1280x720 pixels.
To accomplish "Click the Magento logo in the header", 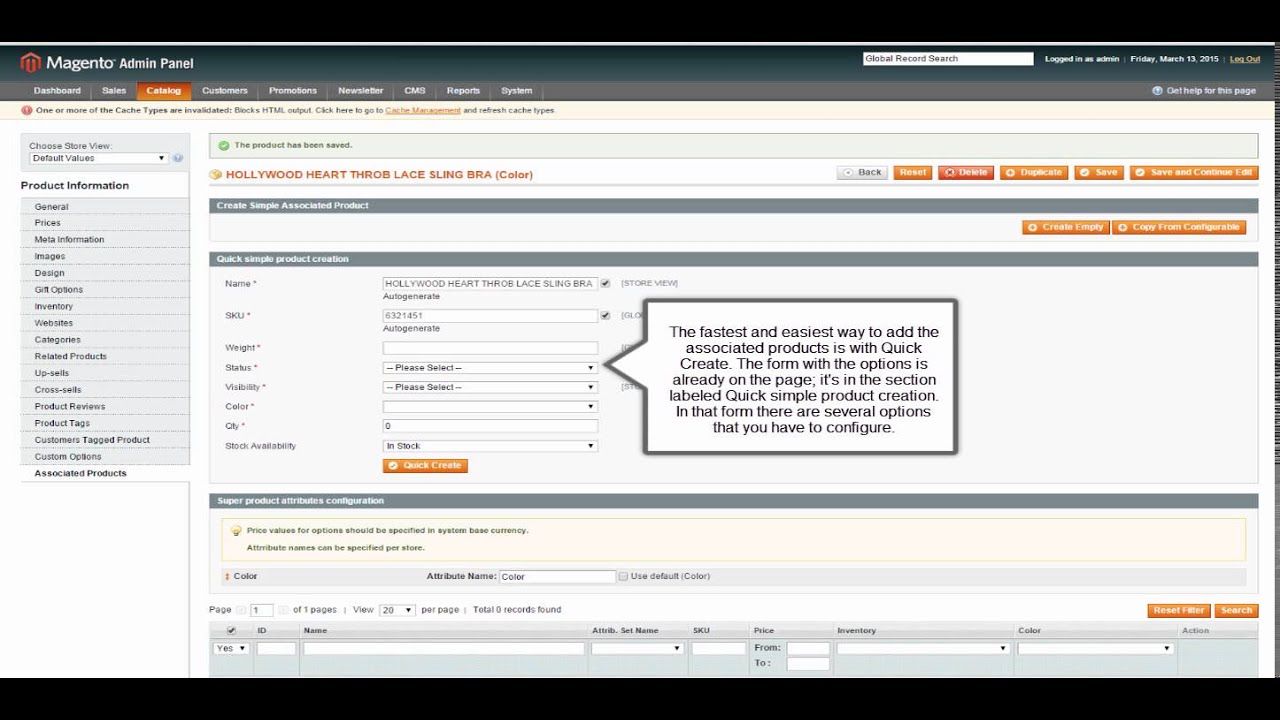I will (x=107, y=62).
